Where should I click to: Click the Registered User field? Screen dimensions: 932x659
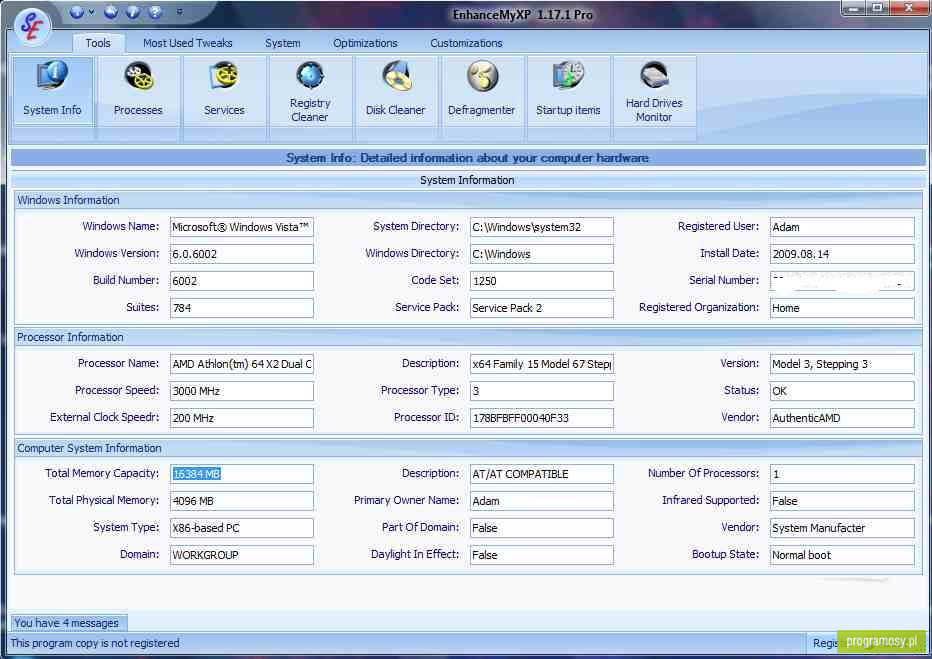pos(842,227)
